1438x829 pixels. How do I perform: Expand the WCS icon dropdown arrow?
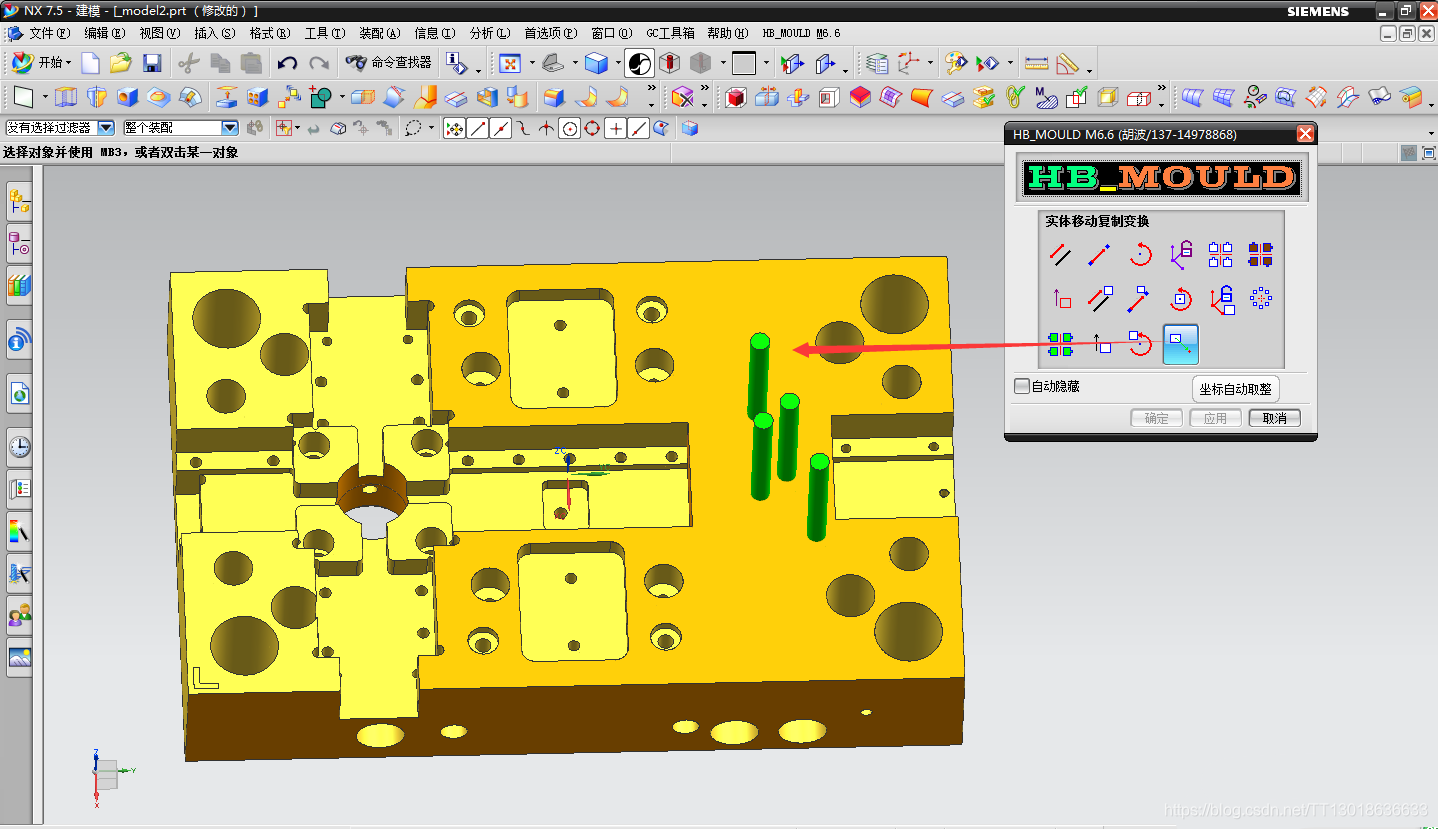[929, 64]
